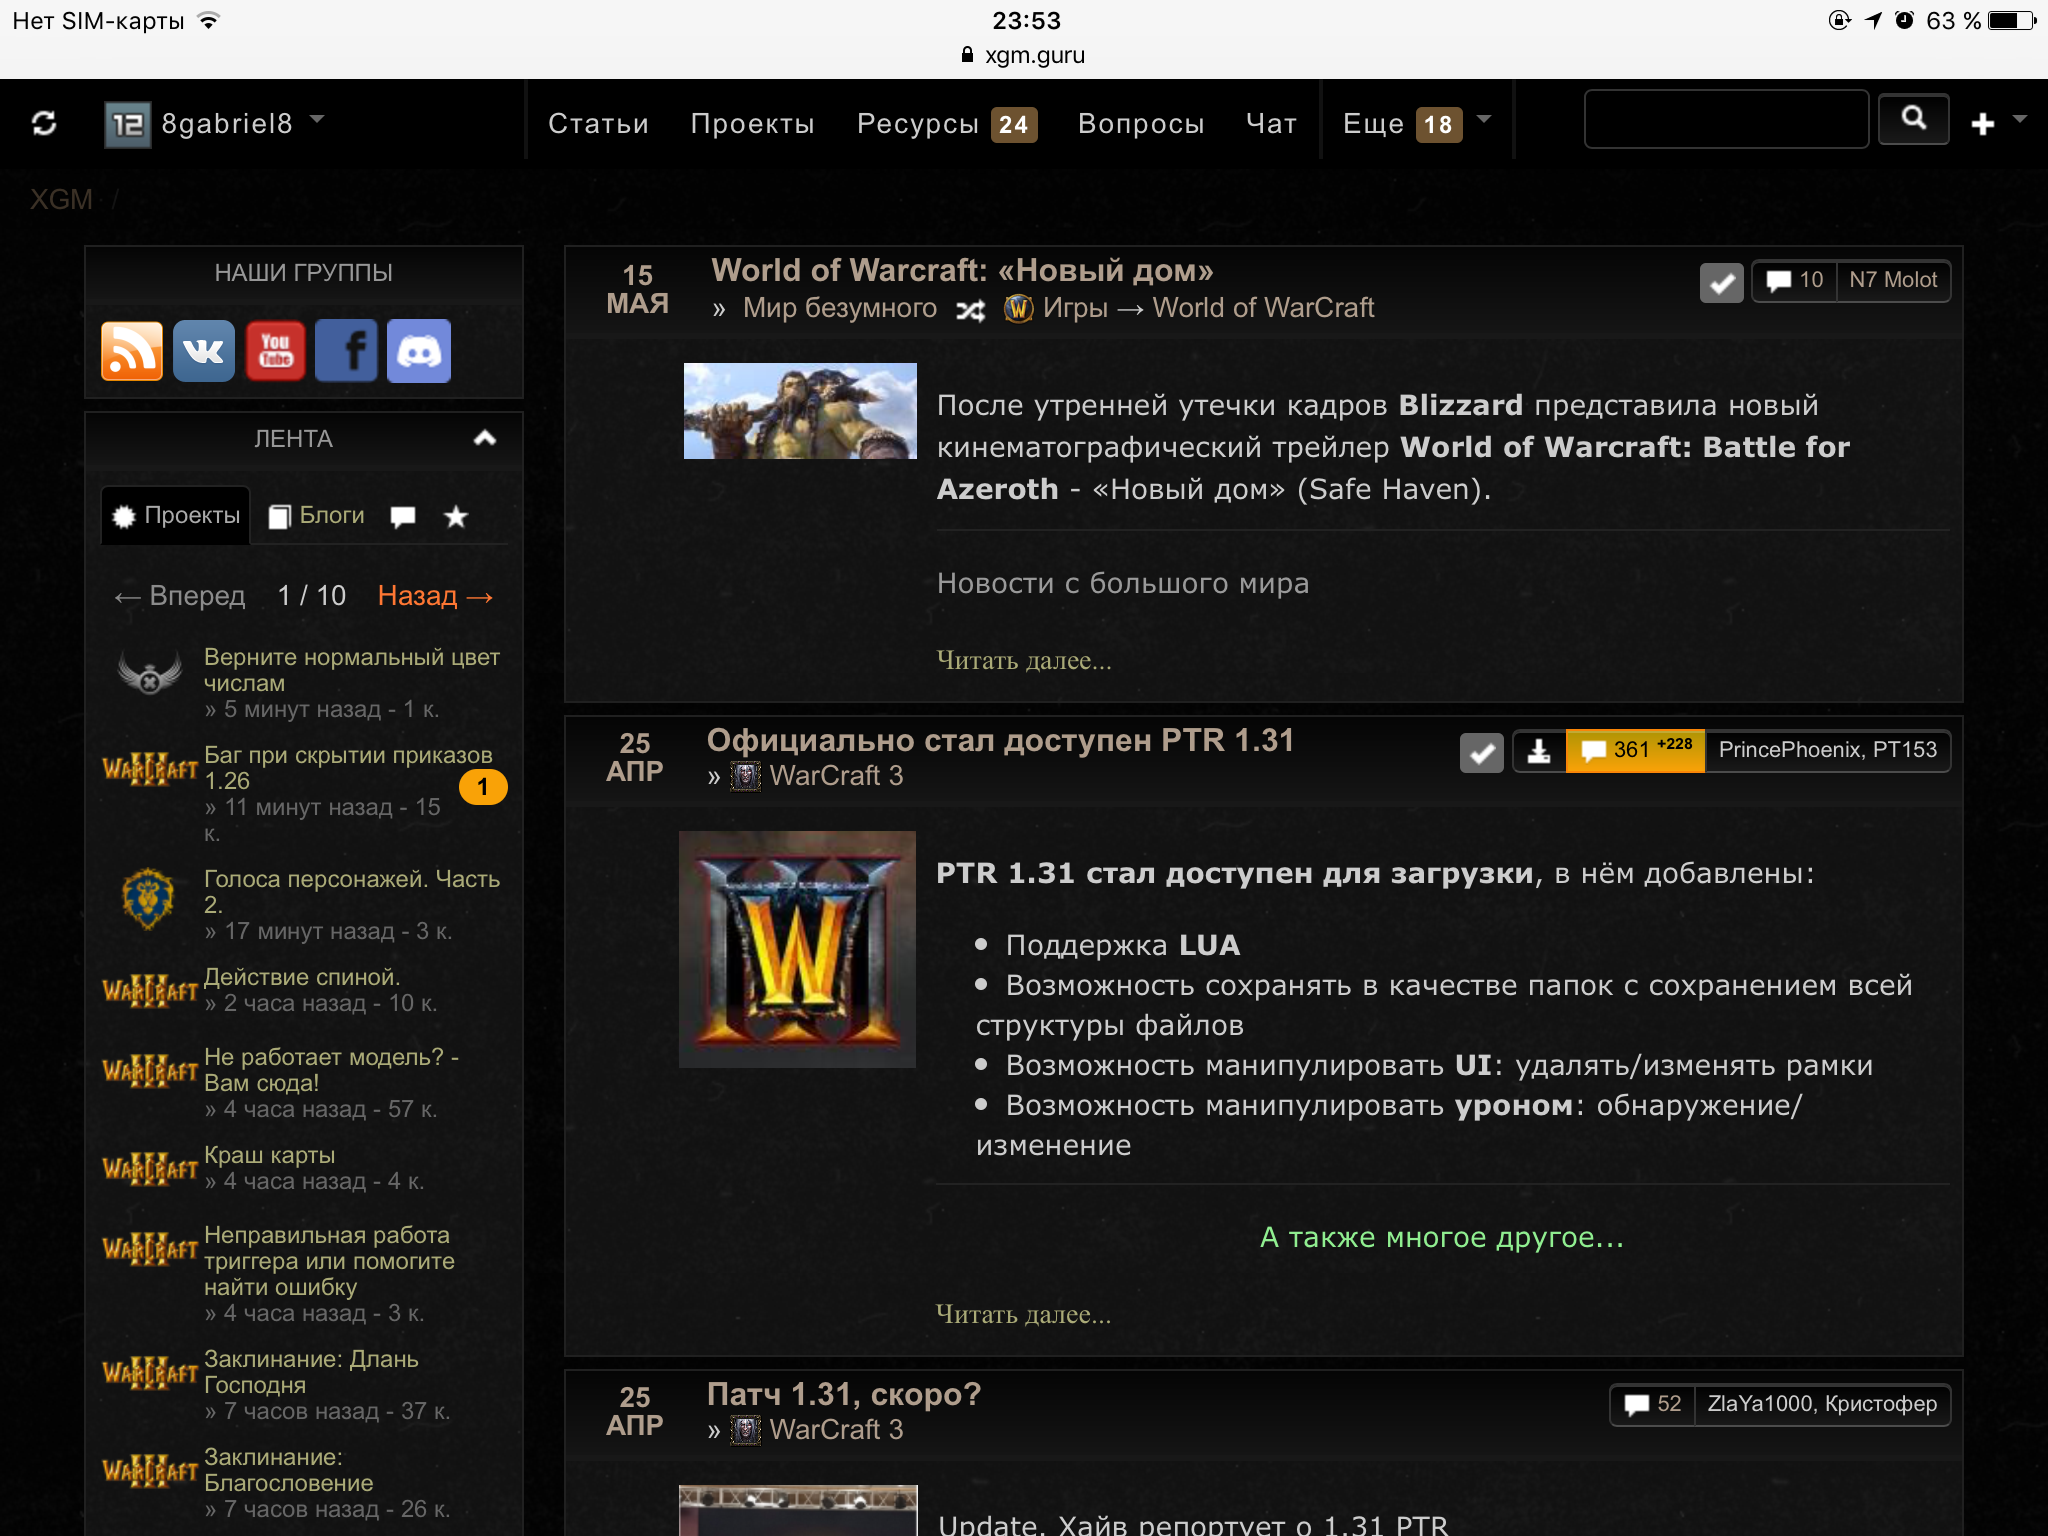The width and height of the screenshot is (2048, 1536).
Task: Switch to the favorites star tab in the feed
Action: [x=456, y=516]
